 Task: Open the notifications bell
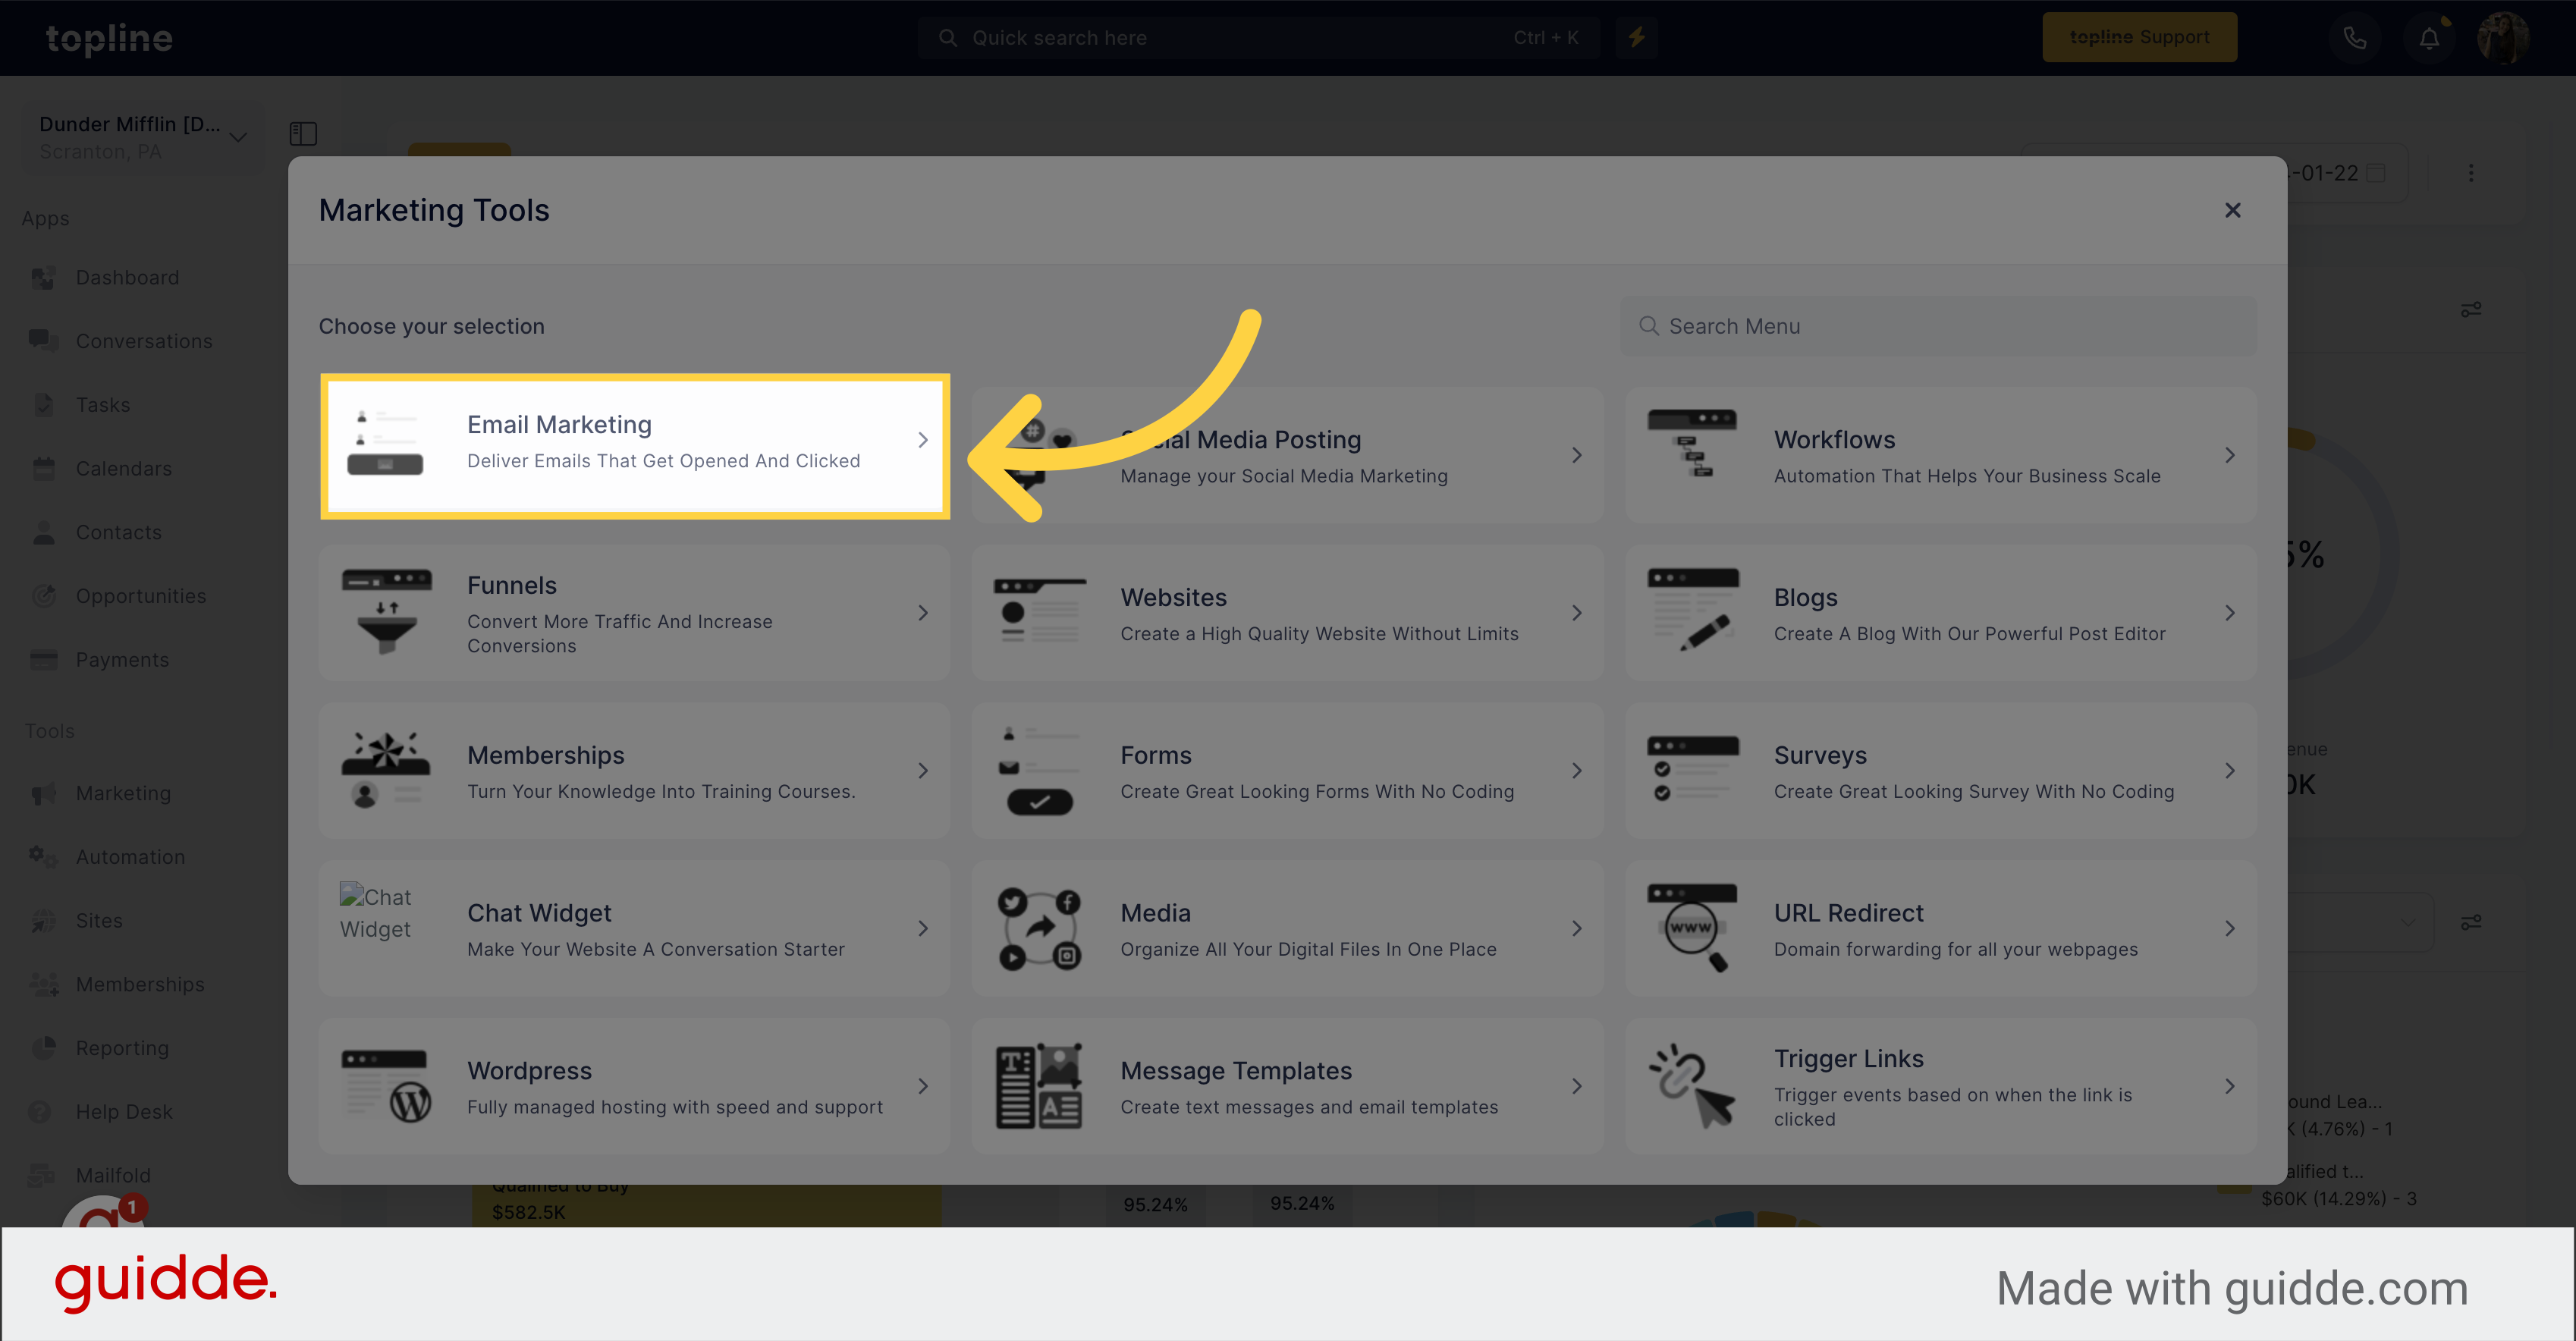pos(2429,38)
